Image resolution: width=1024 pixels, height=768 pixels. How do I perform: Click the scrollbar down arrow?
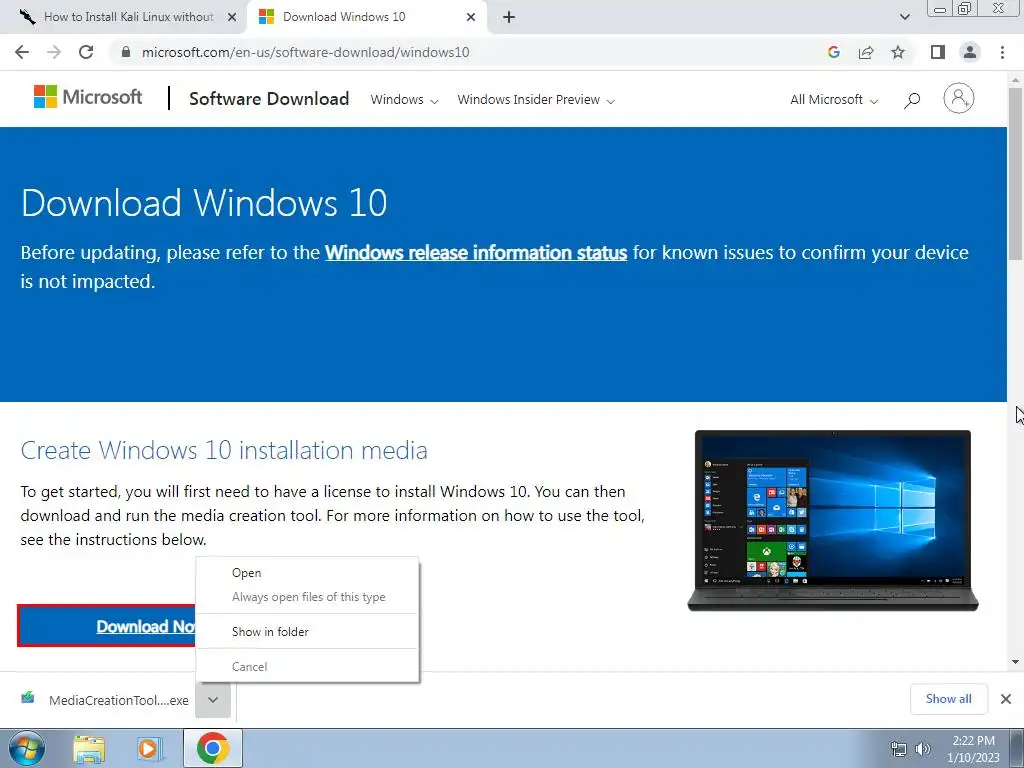point(1015,662)
